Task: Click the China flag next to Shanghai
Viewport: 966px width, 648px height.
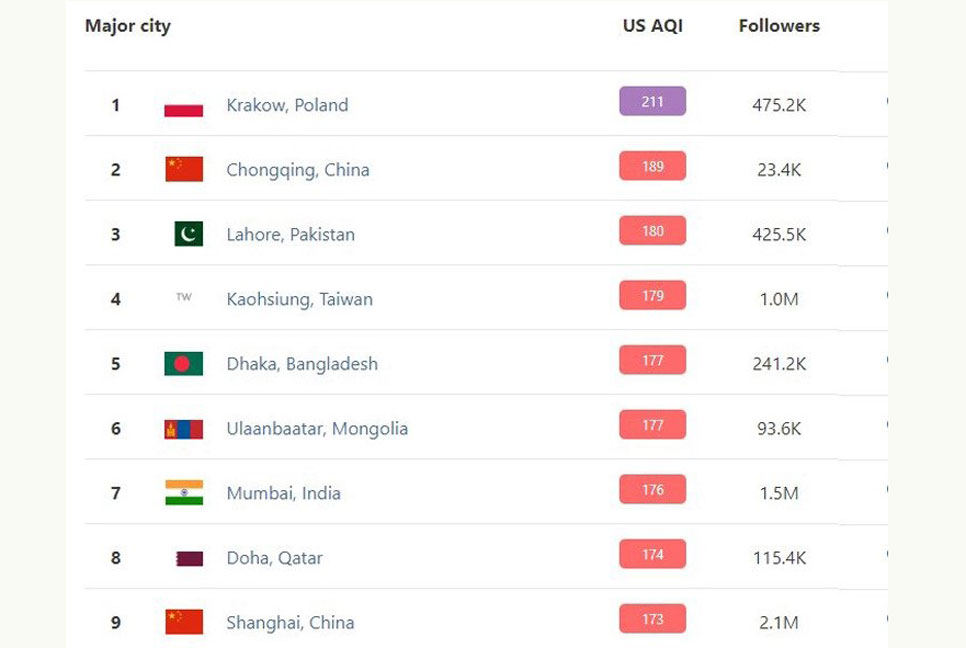Action: click(184, 622)
